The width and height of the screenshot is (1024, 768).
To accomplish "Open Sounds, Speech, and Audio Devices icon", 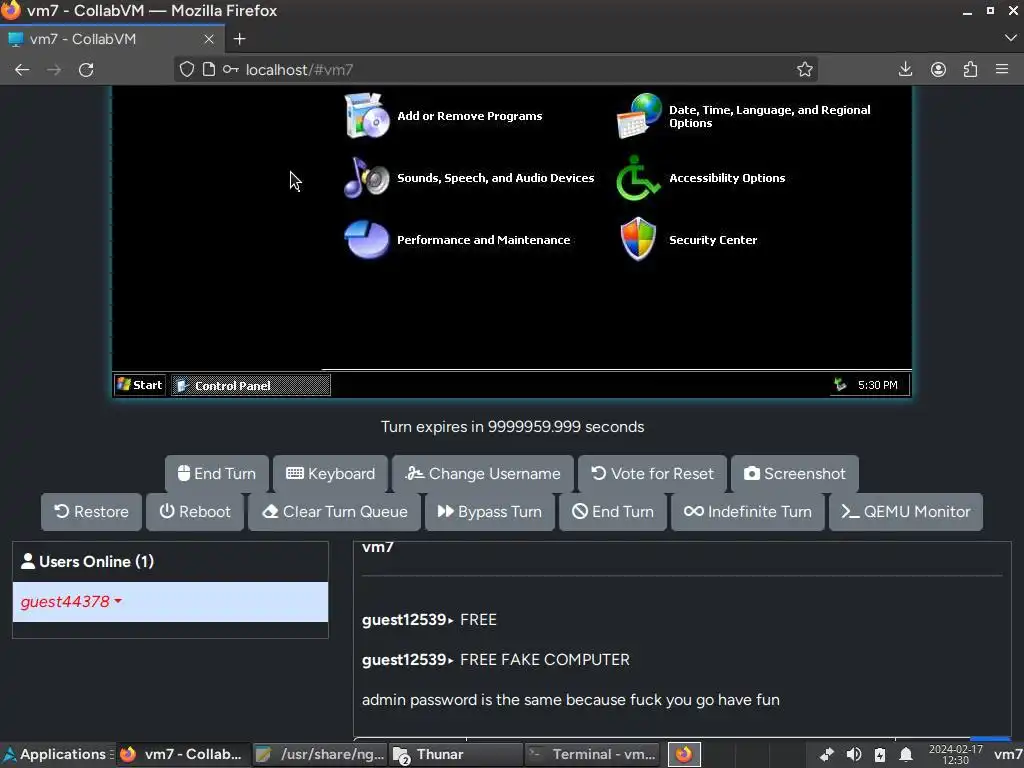I will pos(366,178).
